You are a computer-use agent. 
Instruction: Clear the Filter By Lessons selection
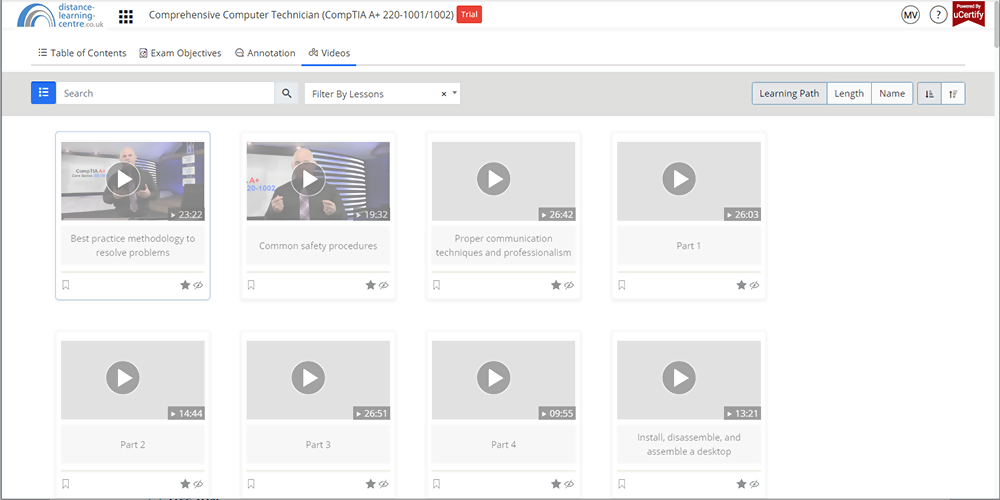coord(444,93)
